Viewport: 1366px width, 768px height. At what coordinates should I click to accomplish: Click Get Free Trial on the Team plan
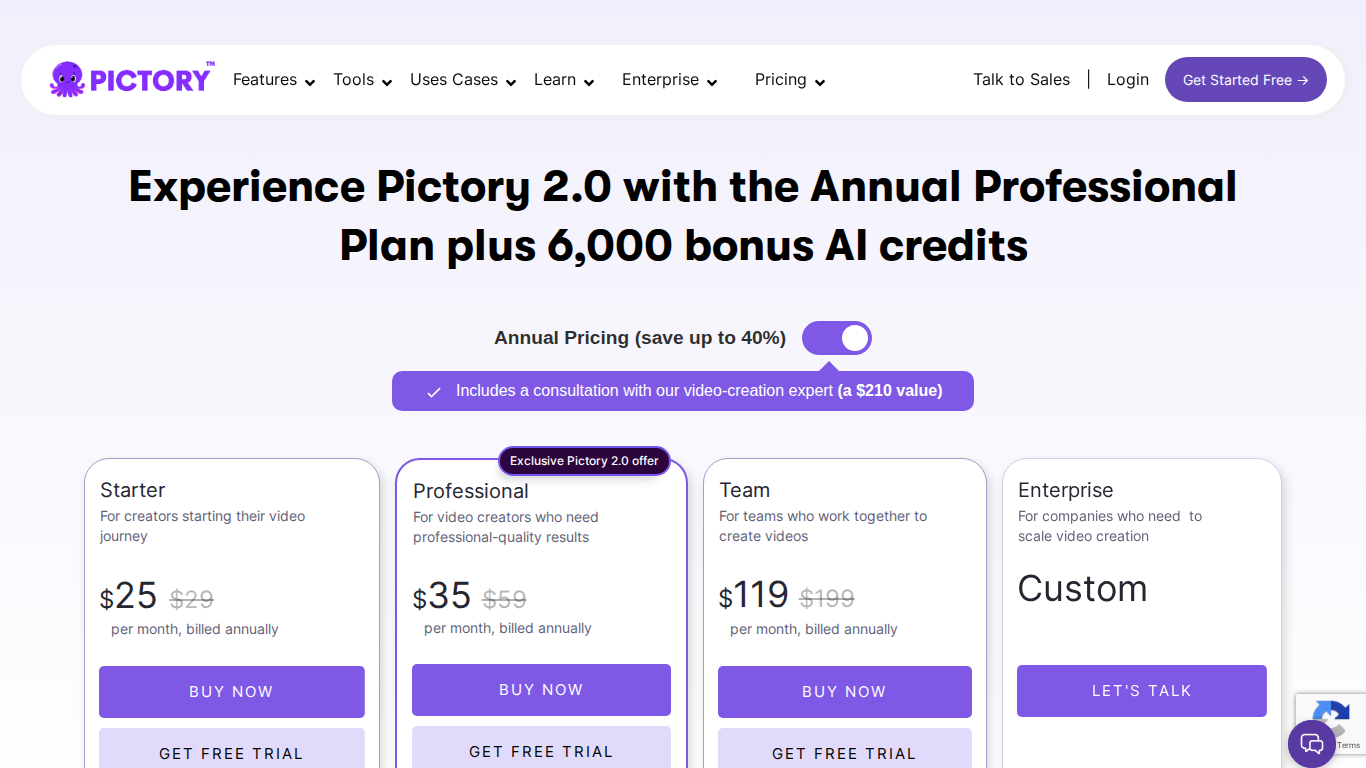tap(844, 753)
